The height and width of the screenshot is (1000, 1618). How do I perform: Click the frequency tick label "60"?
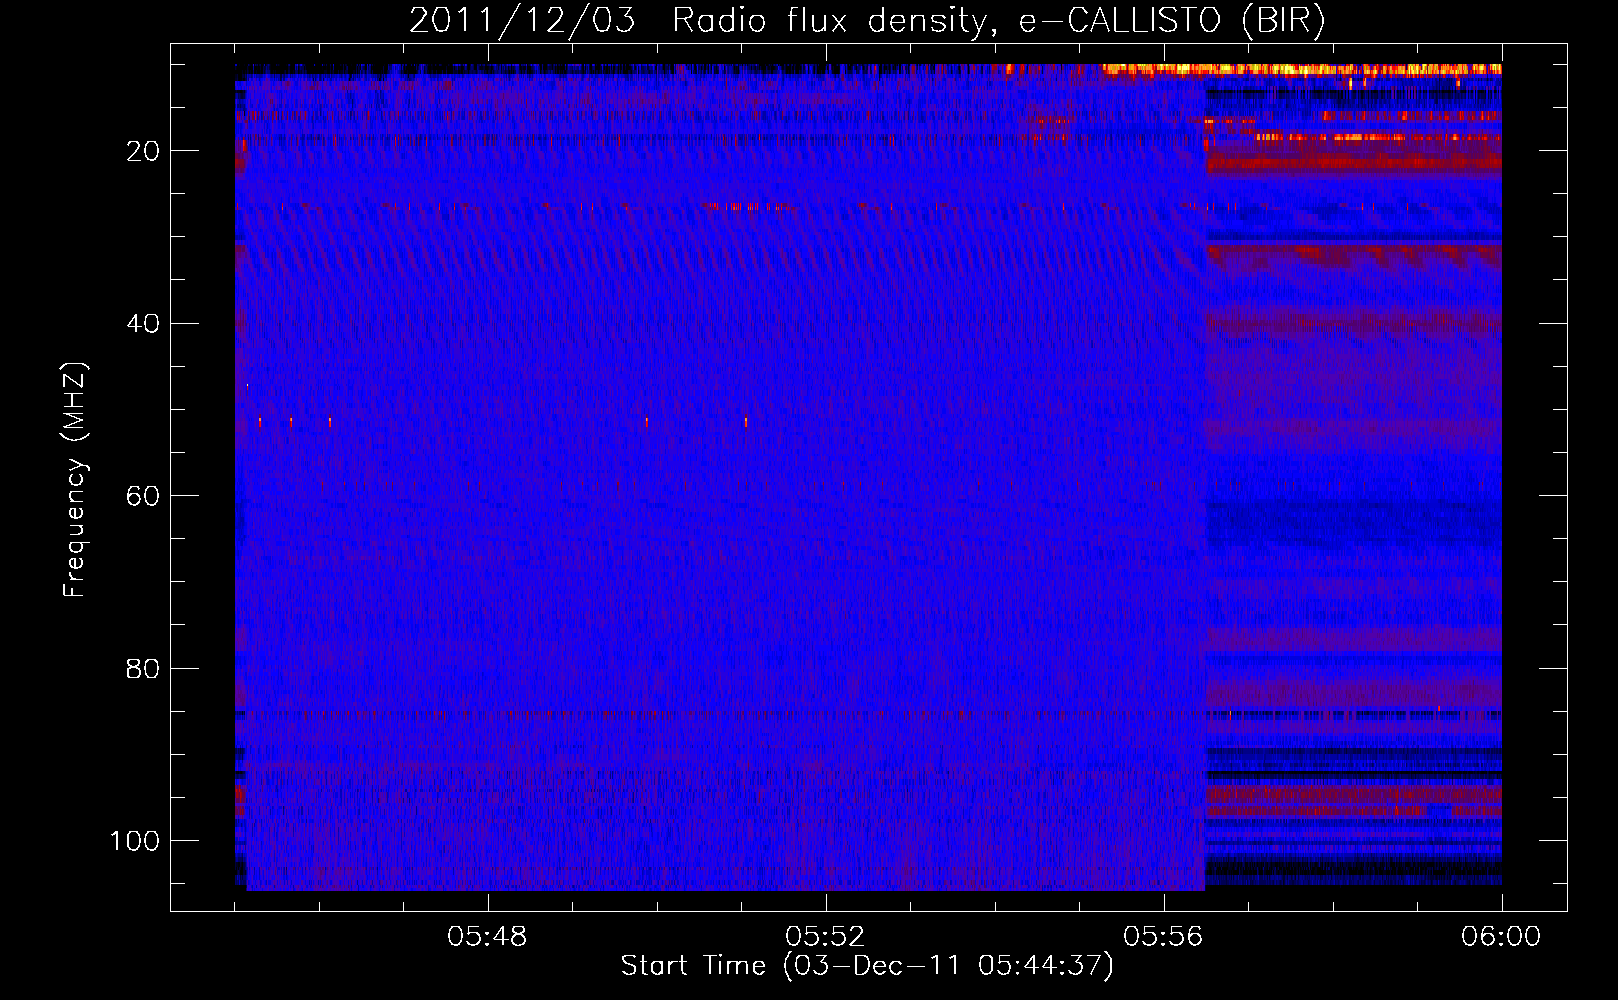pyautogui.click(x=143, y=496)
